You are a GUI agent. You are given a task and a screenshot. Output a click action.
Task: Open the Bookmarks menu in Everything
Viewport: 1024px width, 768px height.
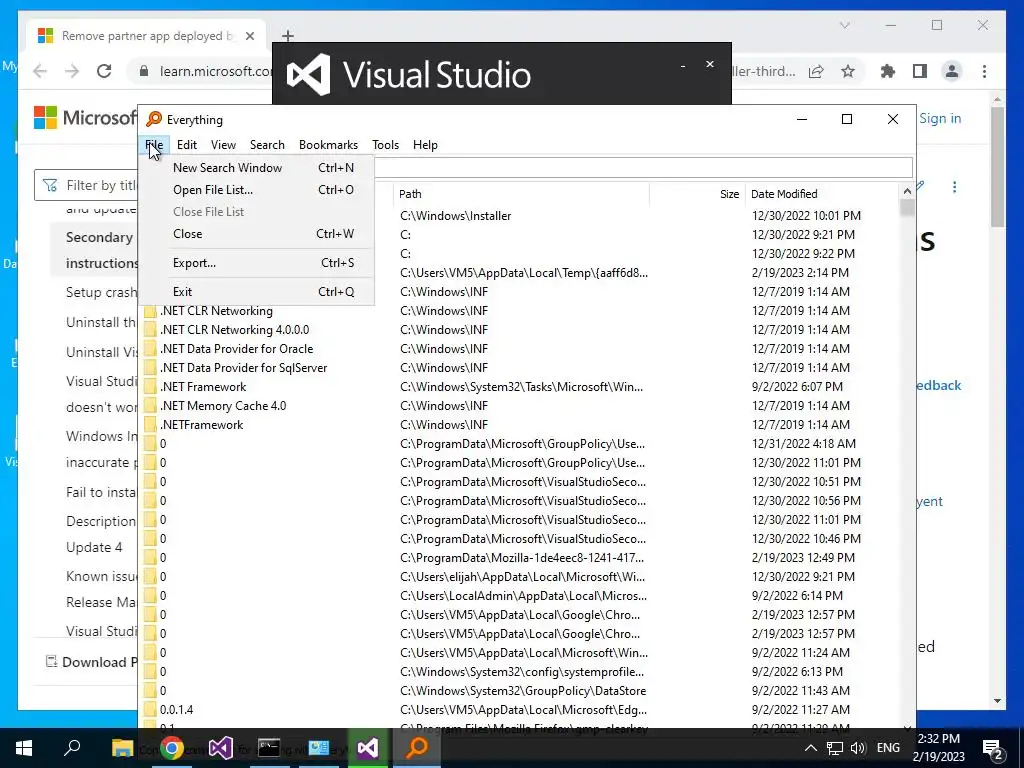coord(328,145)
